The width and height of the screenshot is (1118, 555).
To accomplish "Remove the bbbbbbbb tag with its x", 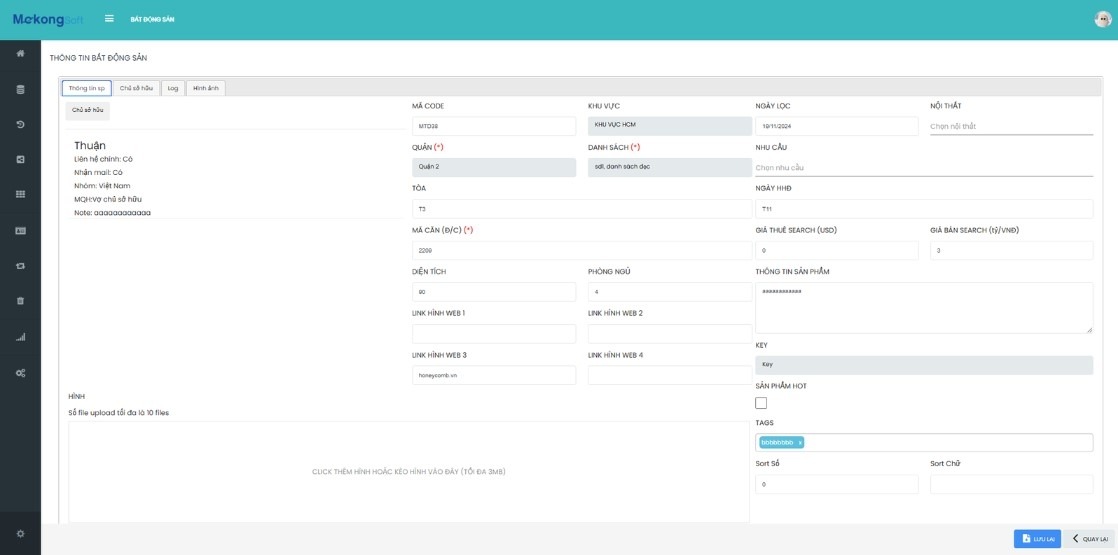I will [x=800, y=442].
